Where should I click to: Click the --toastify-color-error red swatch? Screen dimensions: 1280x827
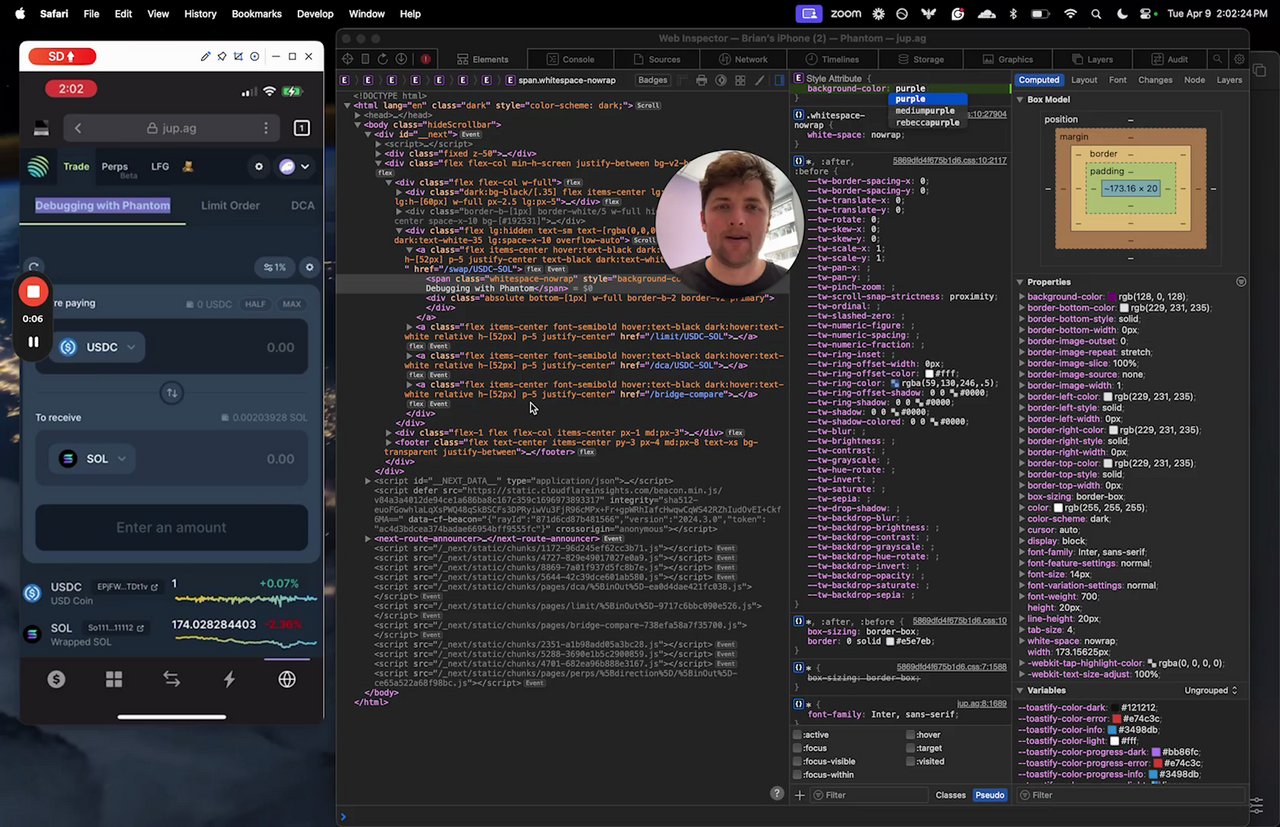(x=1116, y=719)
